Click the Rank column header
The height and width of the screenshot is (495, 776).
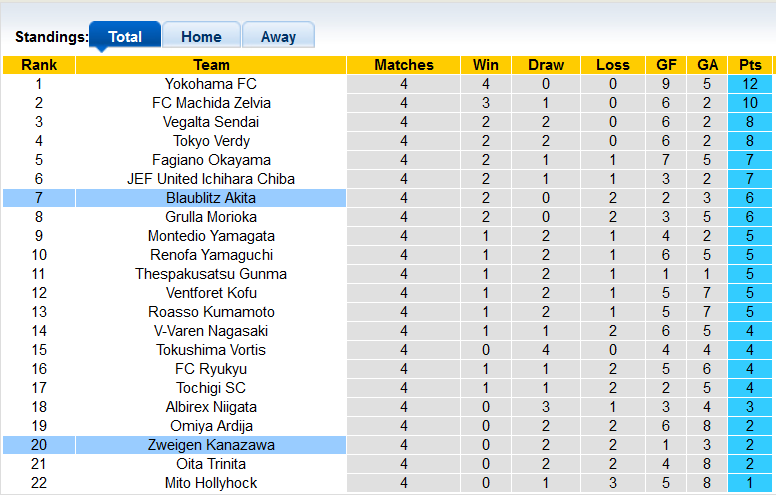[x=39, y=65]
